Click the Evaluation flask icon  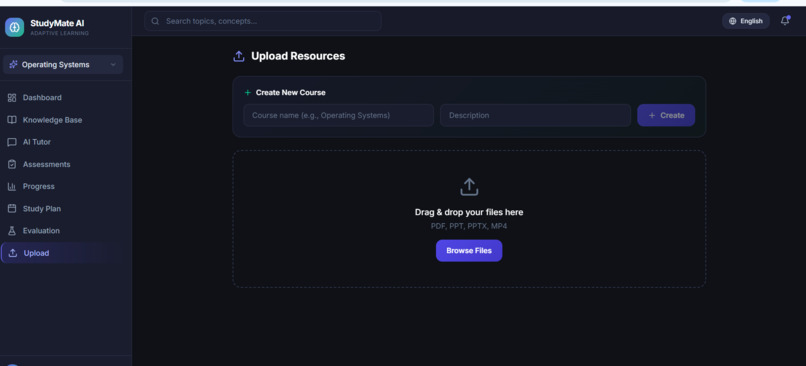coord(12,231)
